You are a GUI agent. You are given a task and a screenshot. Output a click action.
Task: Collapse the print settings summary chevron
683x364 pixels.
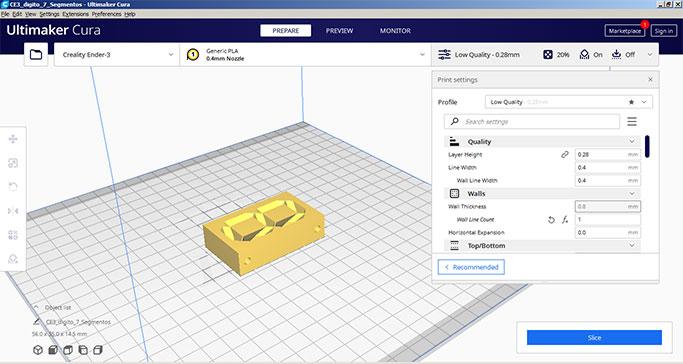650,54
